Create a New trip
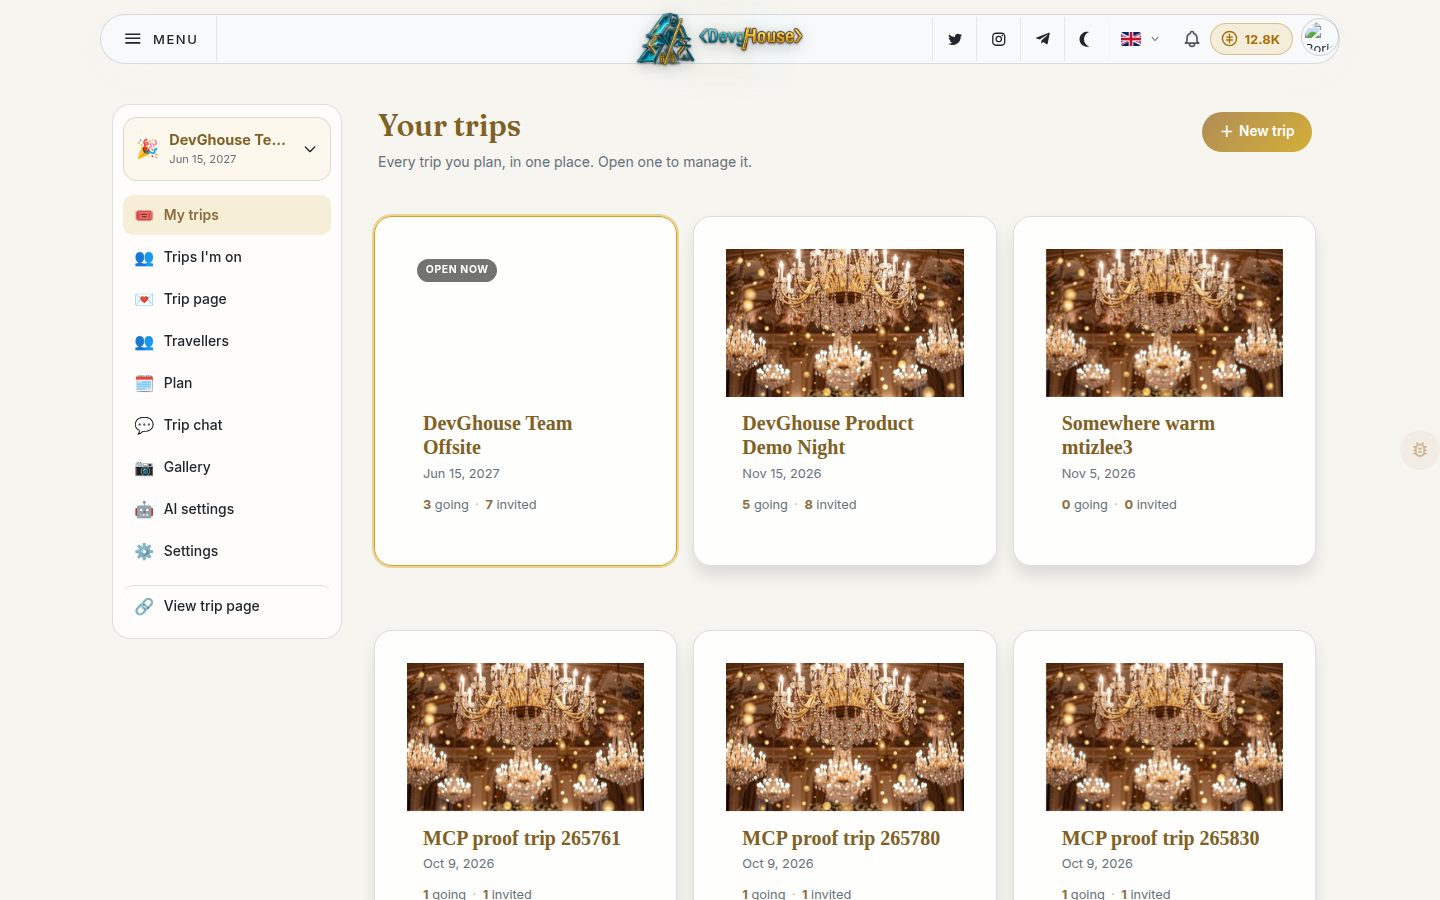Viewport: 1440px width, 900px height. coord(1256,132)
